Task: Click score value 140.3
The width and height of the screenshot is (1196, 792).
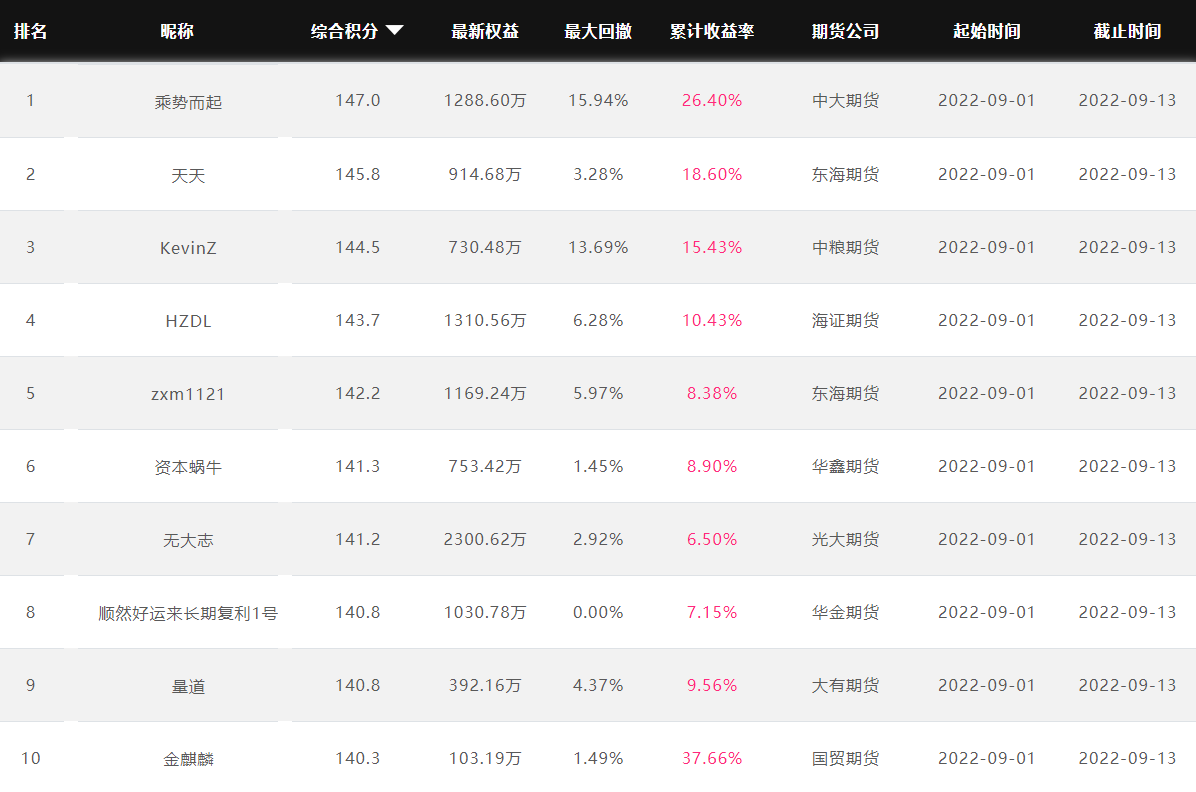Action: 358,758
